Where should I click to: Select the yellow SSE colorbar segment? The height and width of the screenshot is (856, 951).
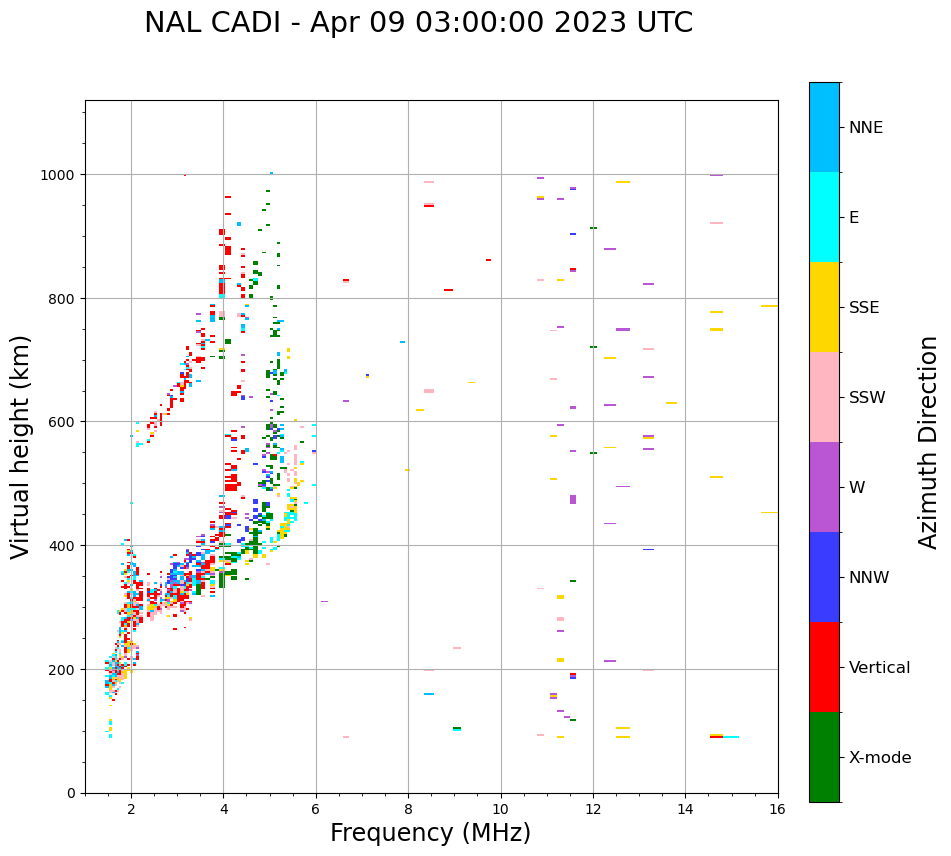pos(824,307)
